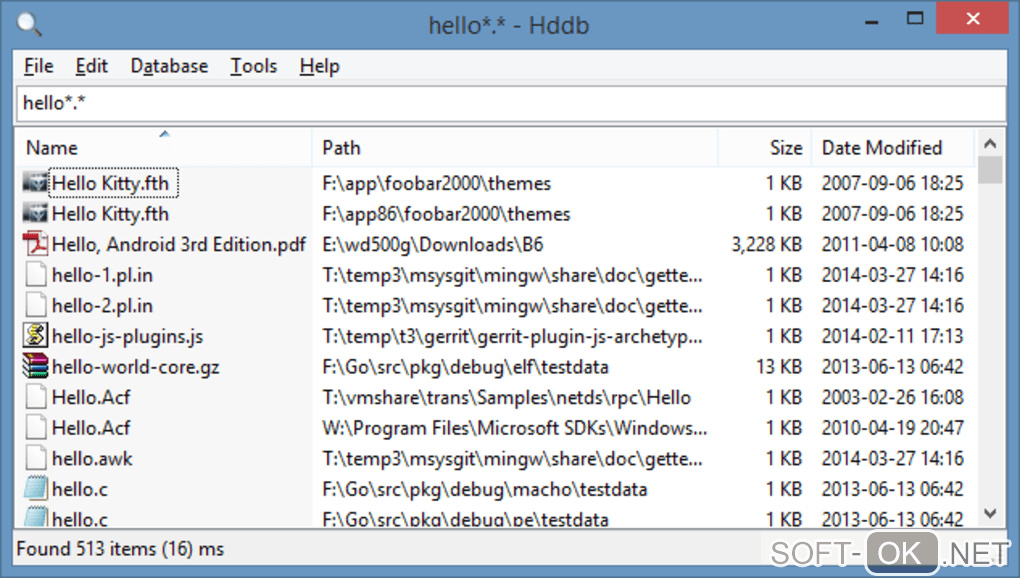Click the scroll up arrow of results list
Viewport: 1020px width, 578px height.
pos(990,144)
